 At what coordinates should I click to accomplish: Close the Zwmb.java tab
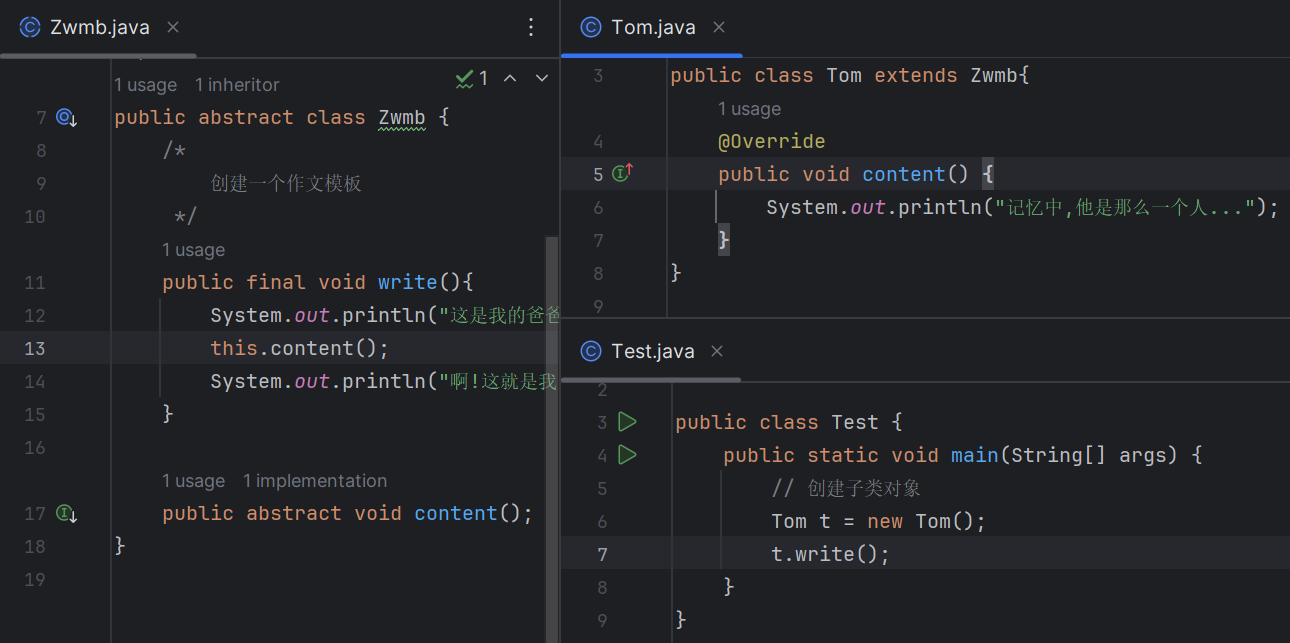point(173,28)
